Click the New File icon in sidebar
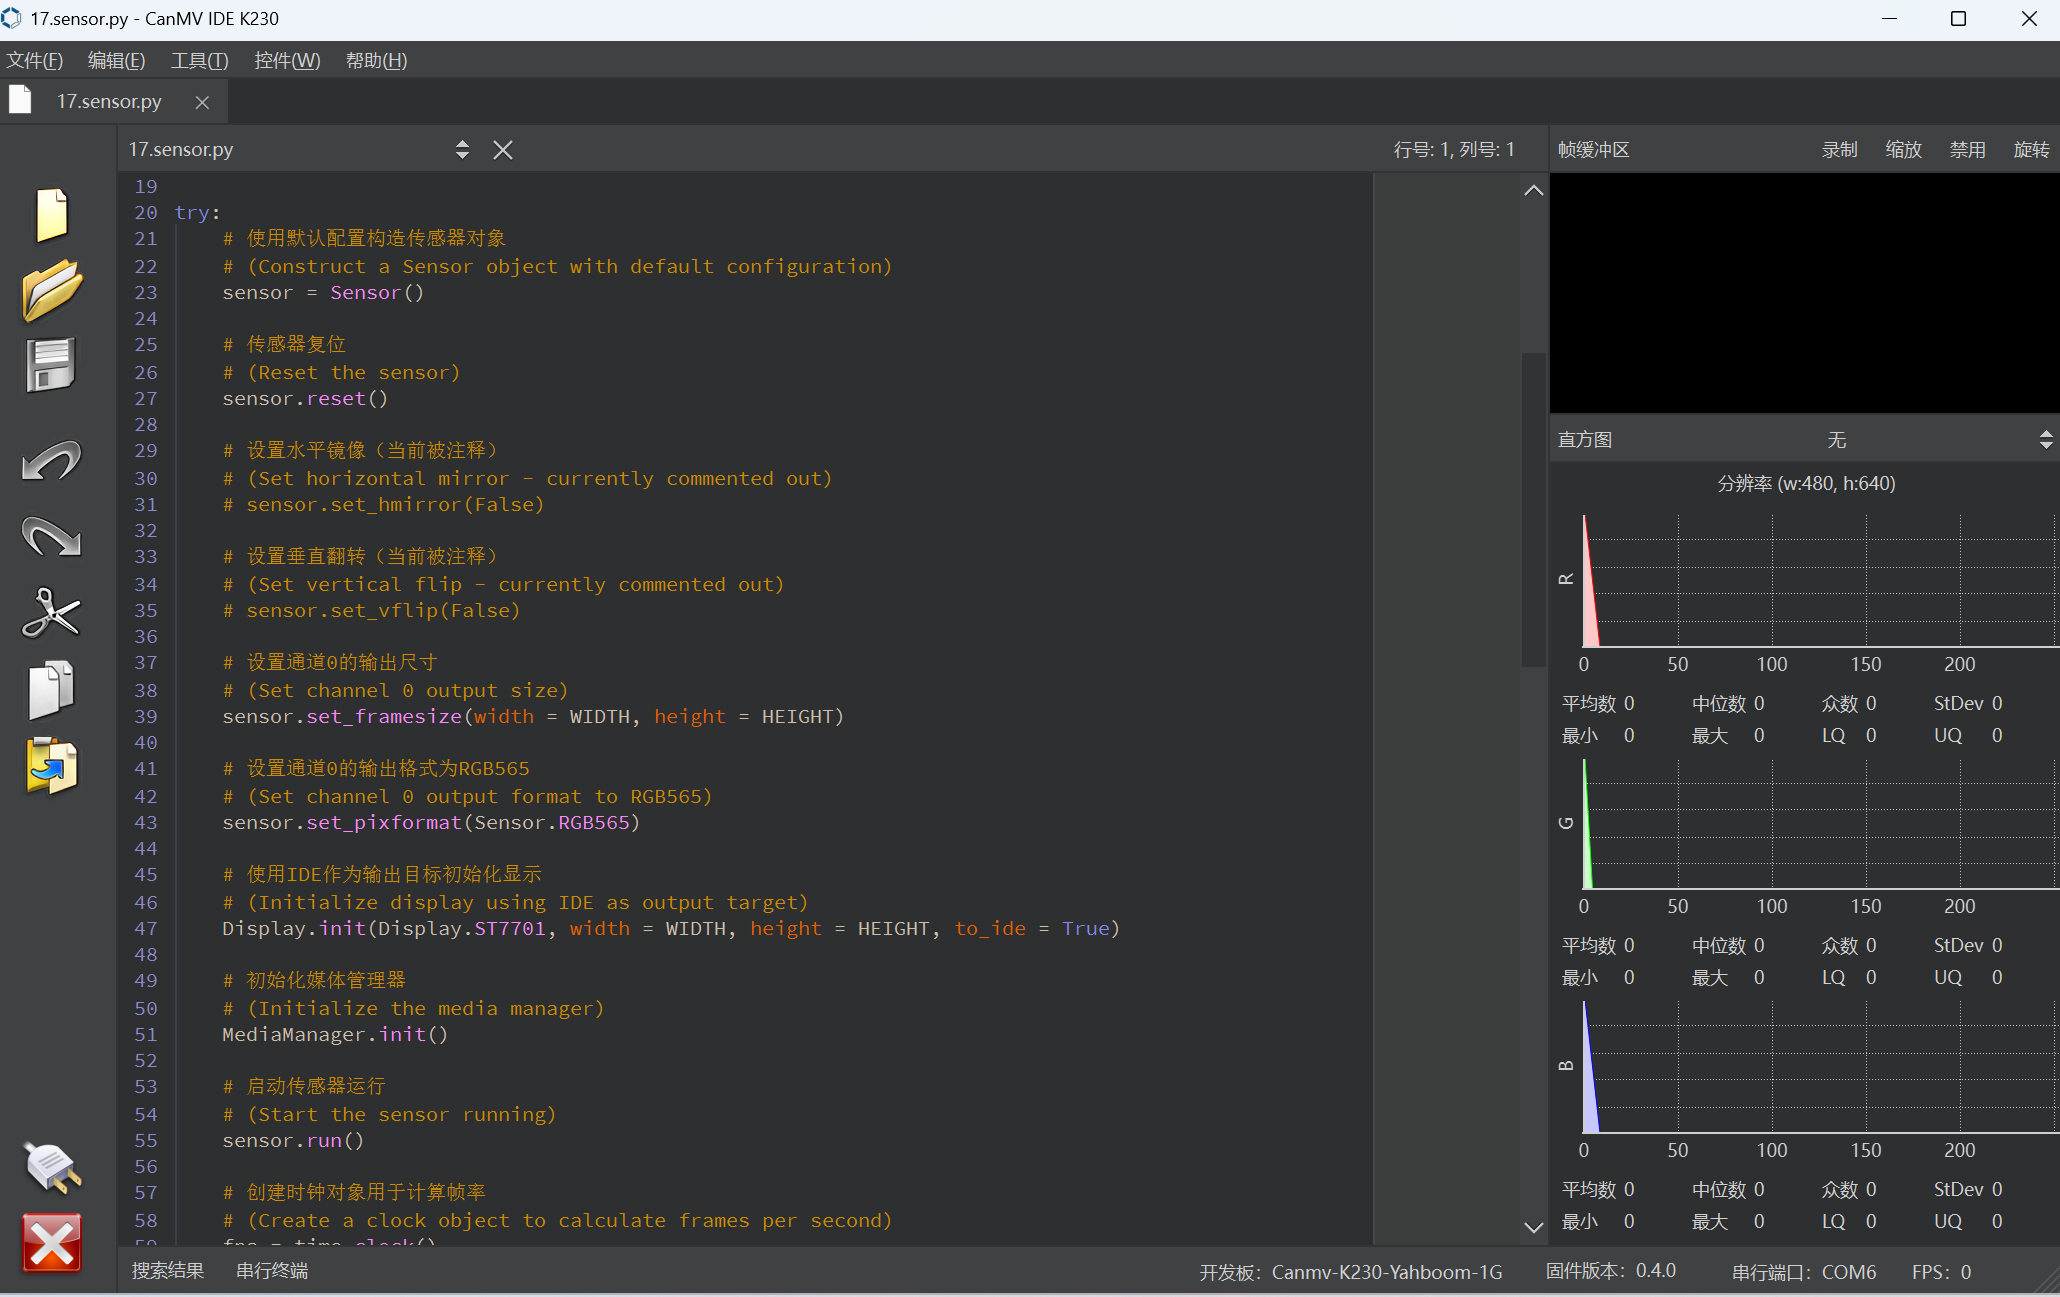The image size is (2060, 1297). pyautogui.click(x=52, y=214)
